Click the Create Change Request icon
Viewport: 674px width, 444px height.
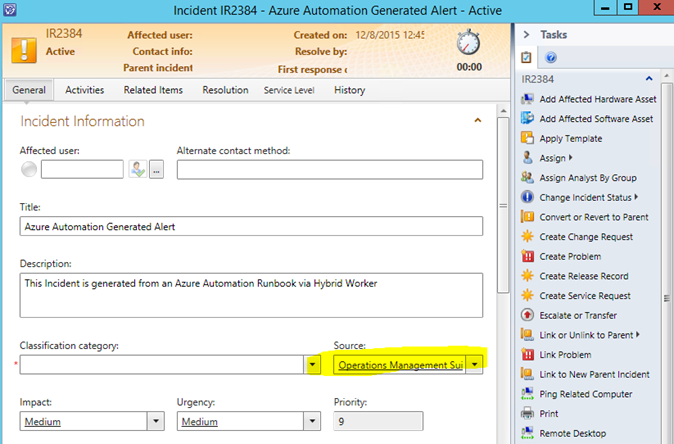click(x=528, y=237)
